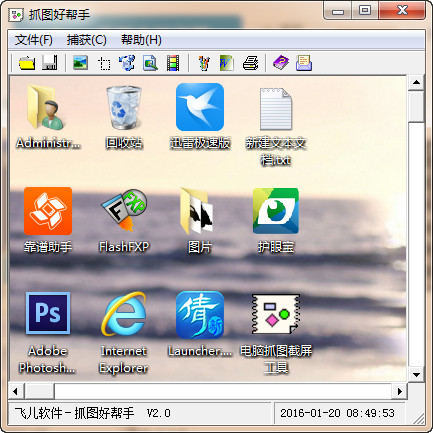Click the magnifier page preview icon
Screen dimensions: 433x433
[x=150, y=63]
